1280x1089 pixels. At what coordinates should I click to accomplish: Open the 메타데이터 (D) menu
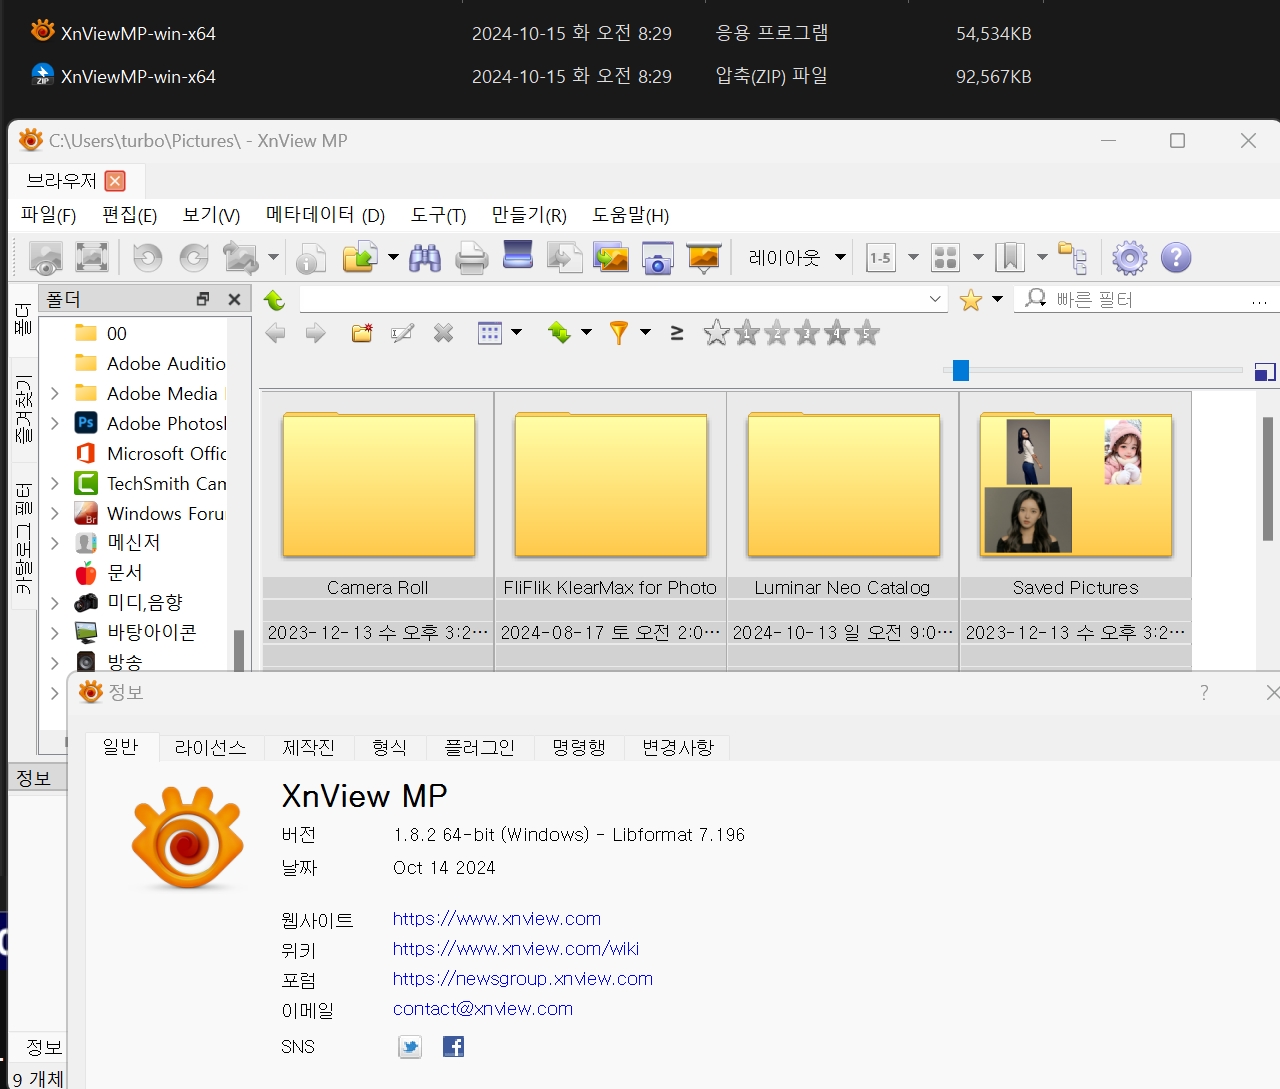325,215
